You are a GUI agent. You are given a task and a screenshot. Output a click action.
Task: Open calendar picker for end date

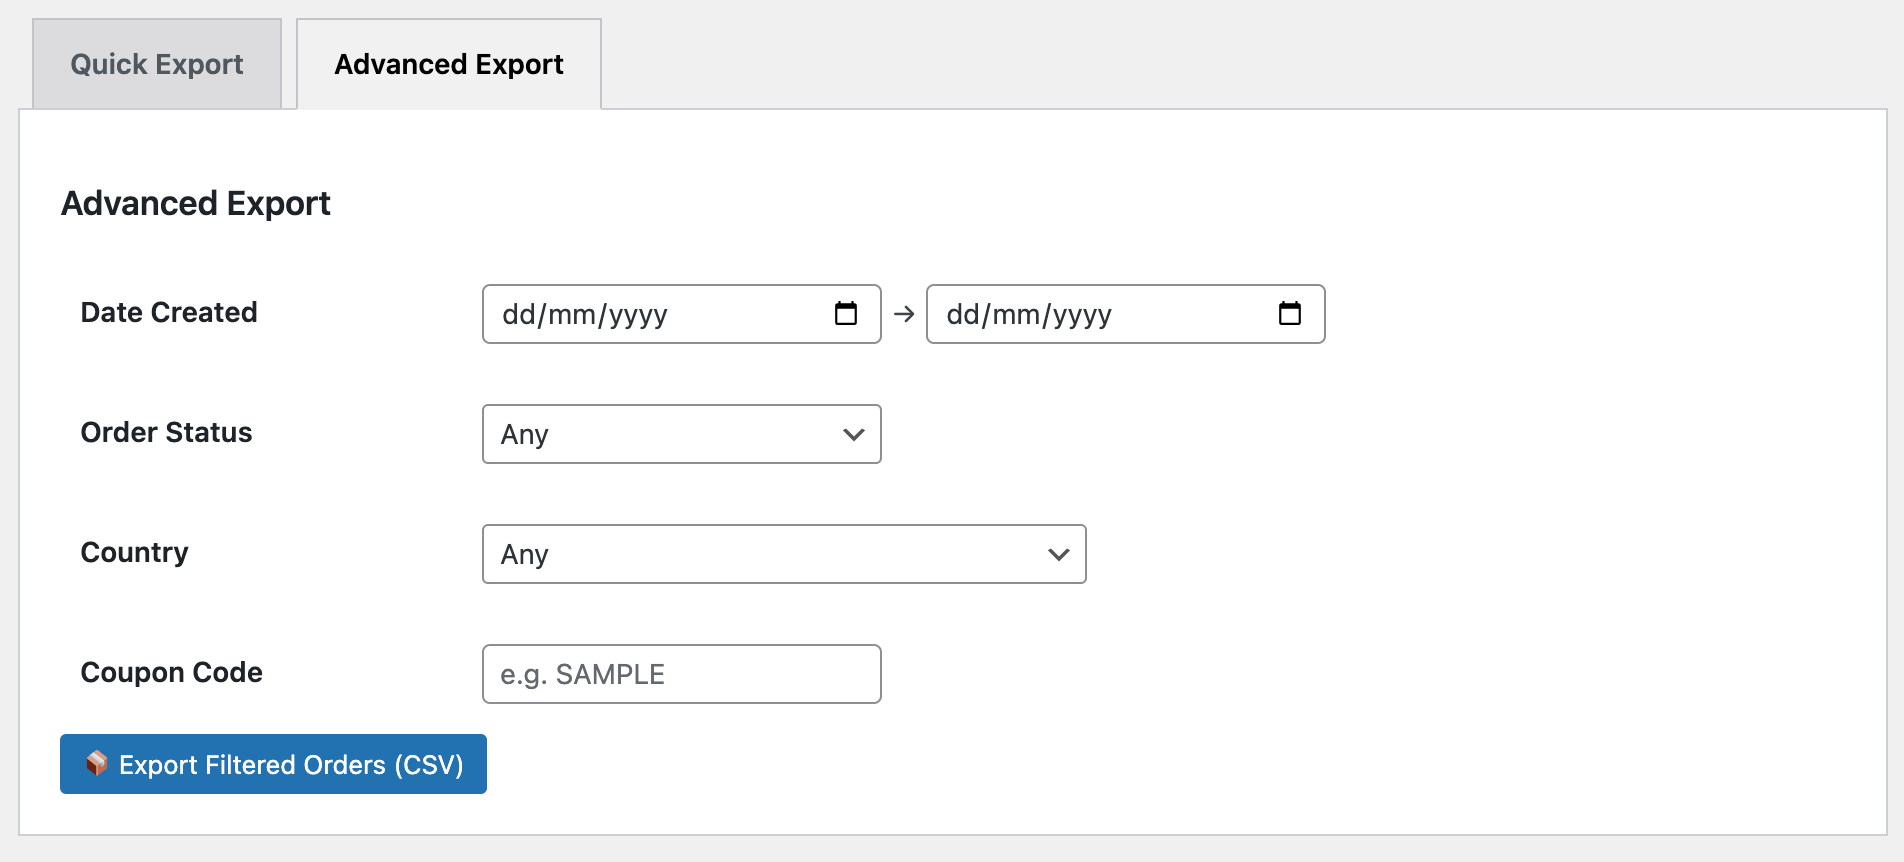(1290, 314)
